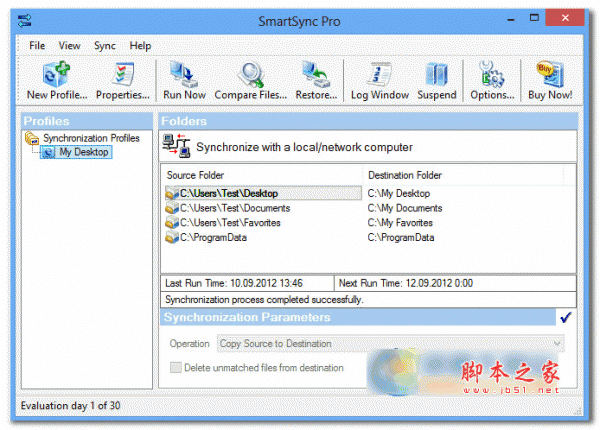Image resolution: width=600 pixels, height=430 pixels.
Task: Close the SmartSync Pro window
Action: click(565, 18)
